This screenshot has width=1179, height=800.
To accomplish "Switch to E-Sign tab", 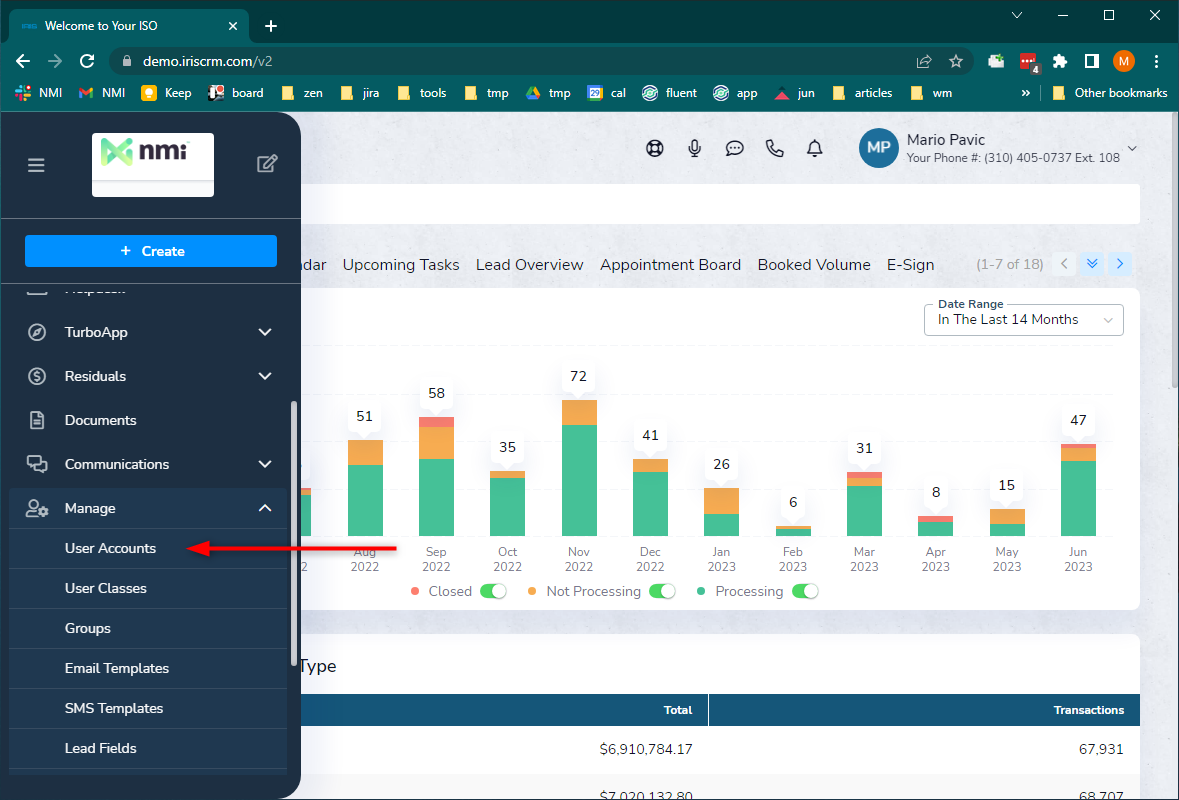I will point(911,265).
